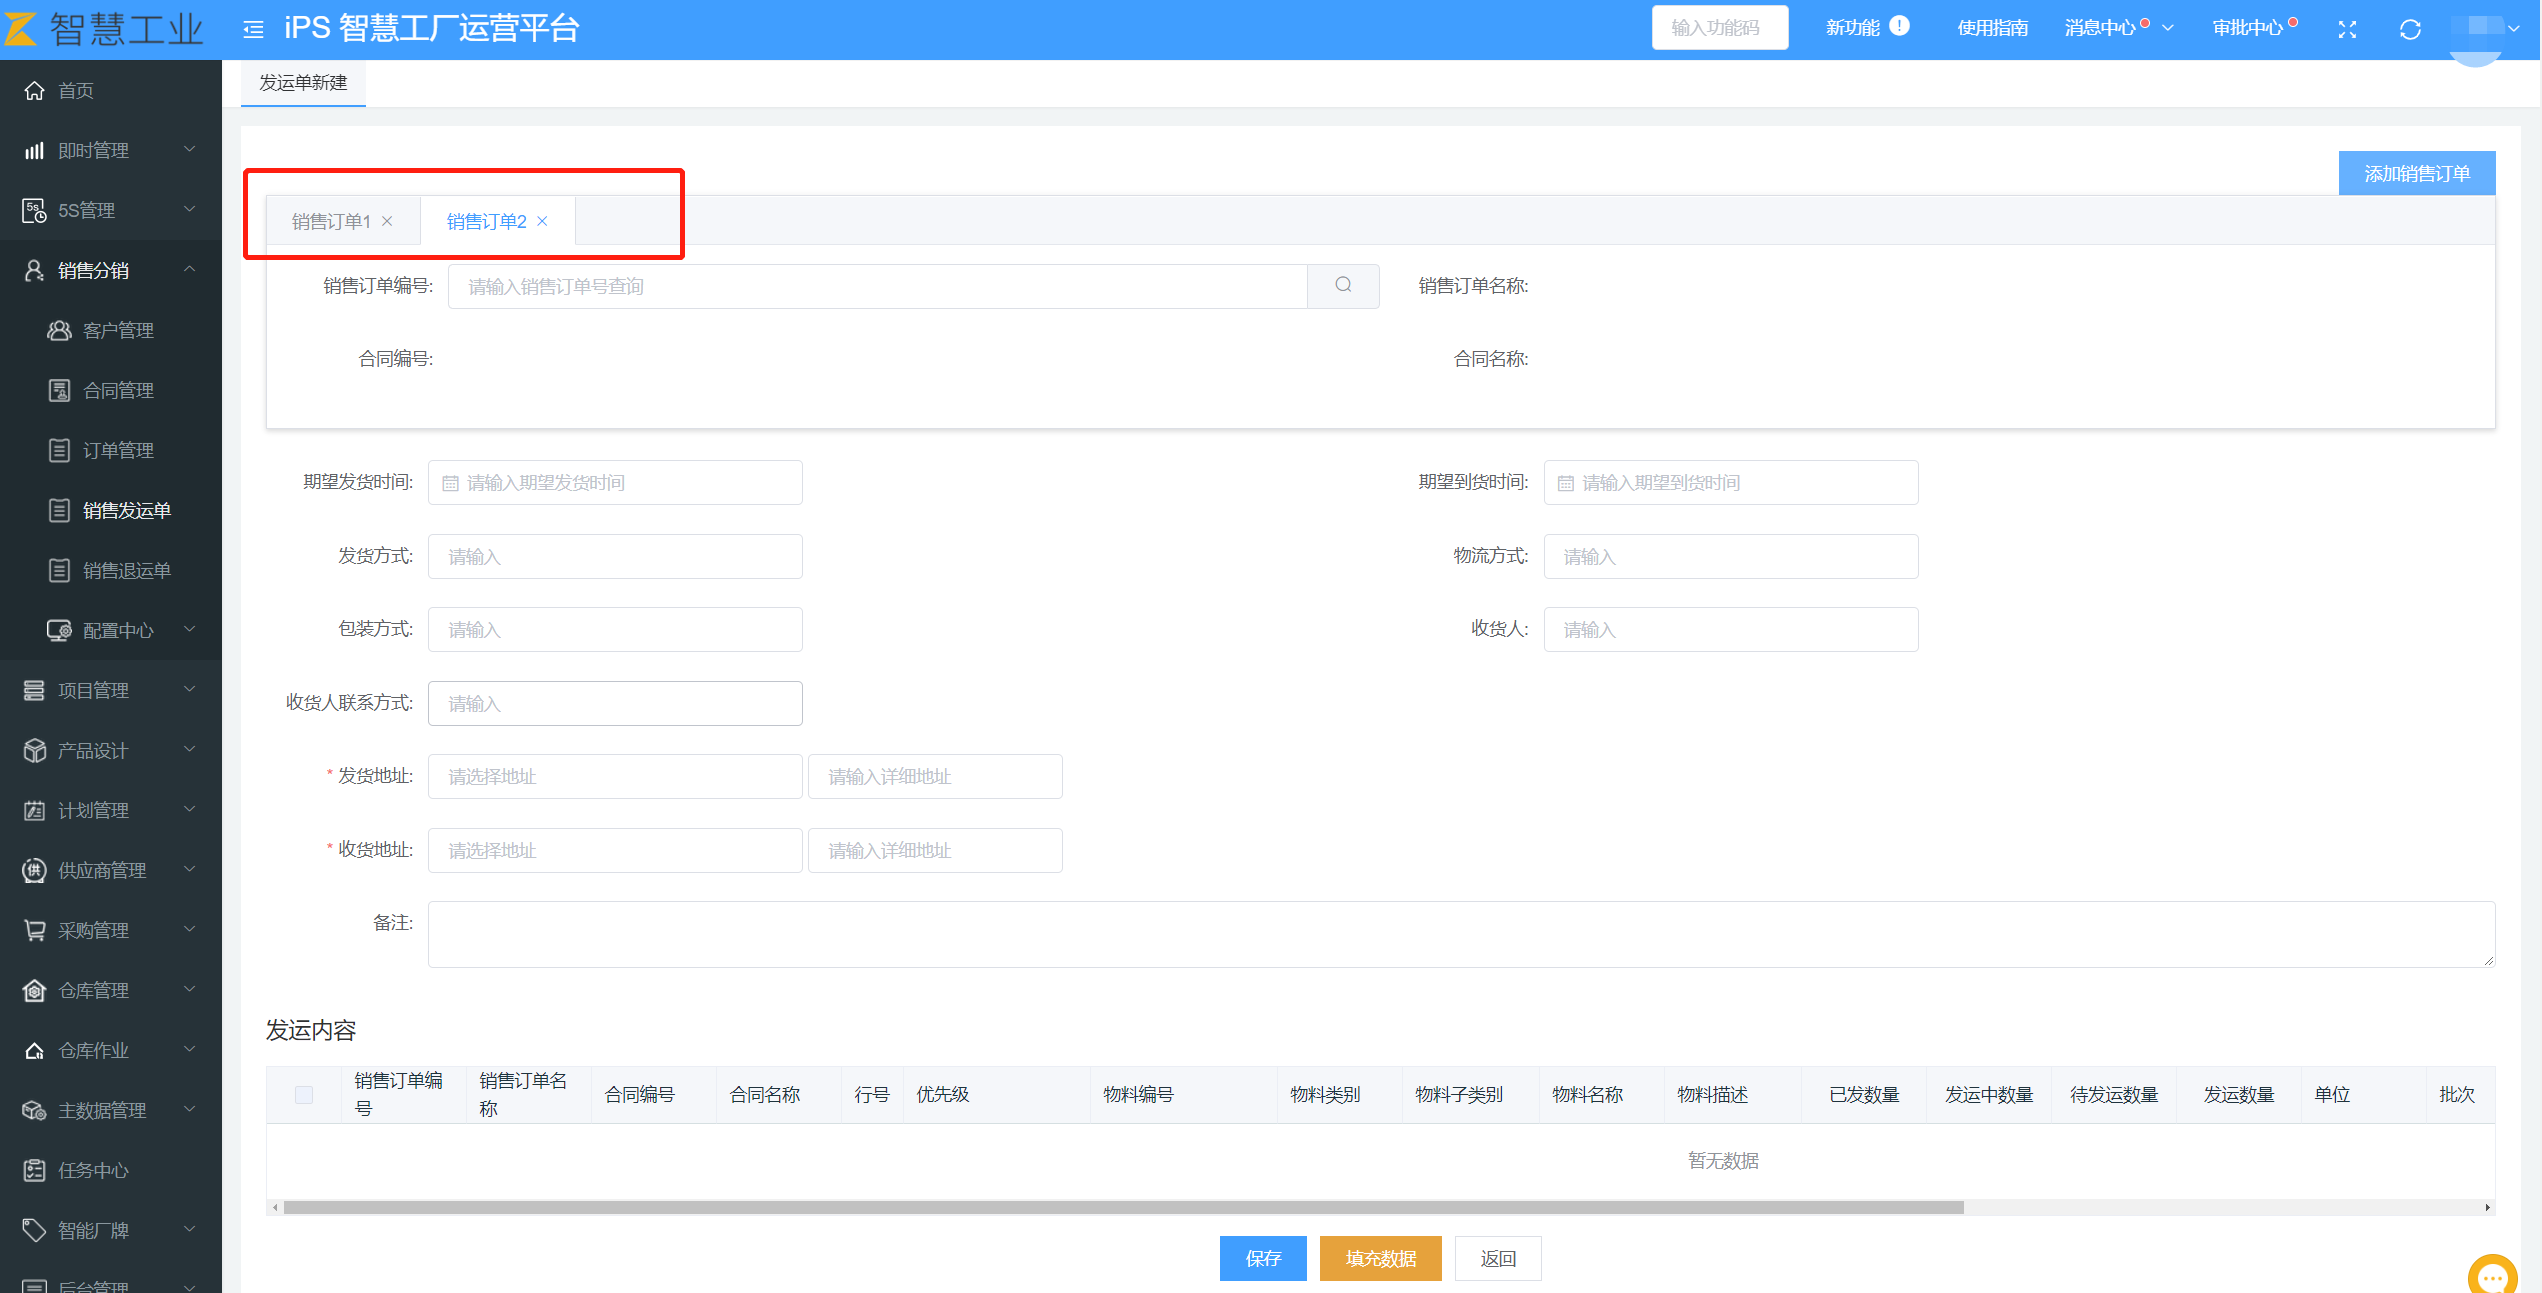The width and height of the screenshot is (2542, 1293).
Task: Check the select-all checkbox in the 发运内容 table
Action: pyautogui.click(x=304, y=1094)
